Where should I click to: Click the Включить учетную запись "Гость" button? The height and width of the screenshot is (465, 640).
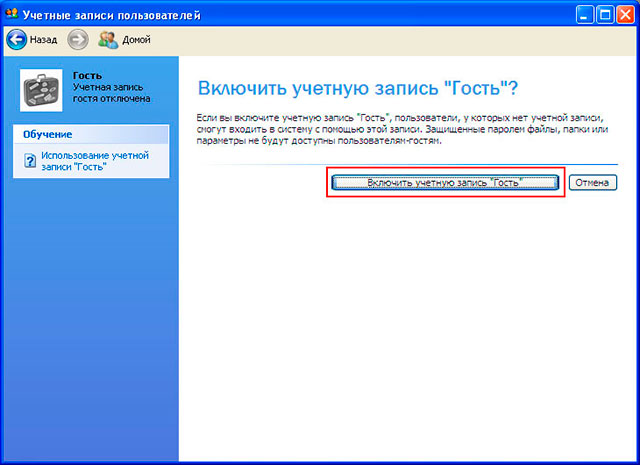point(445,182)
